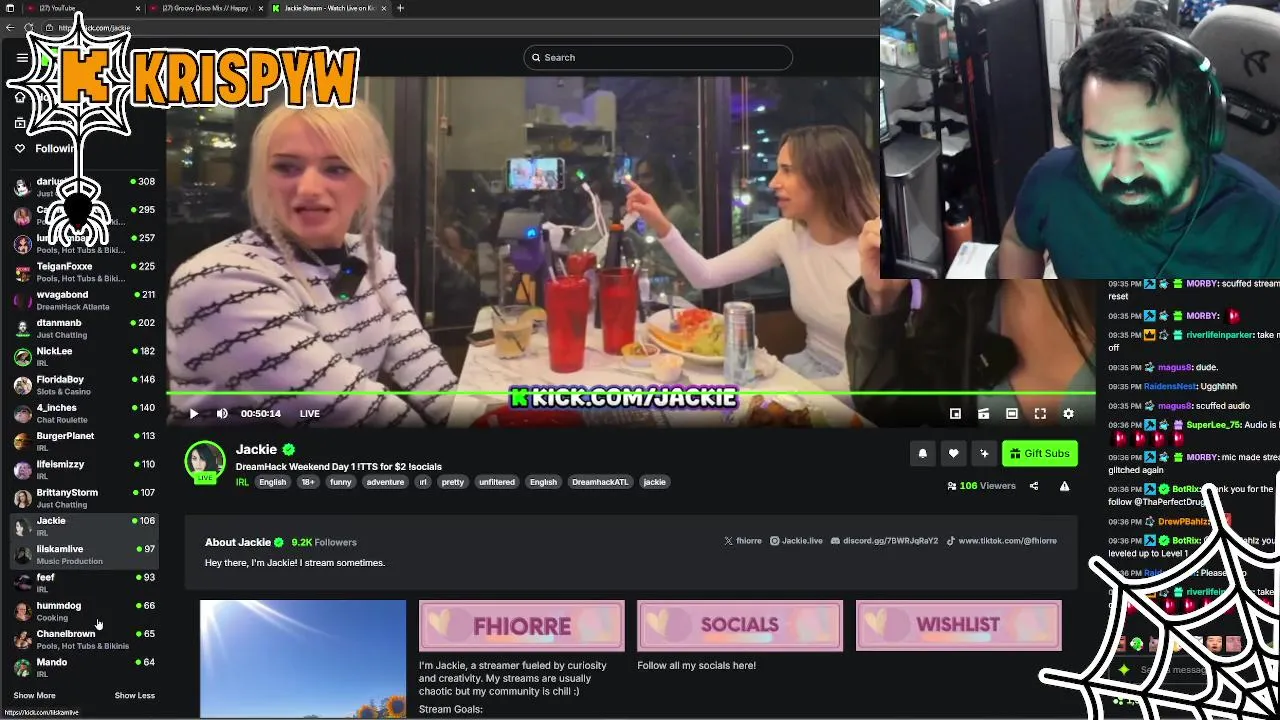Open Mando channel in sidebar
This screenshot has height=720, width=1280.
point(84,667)
